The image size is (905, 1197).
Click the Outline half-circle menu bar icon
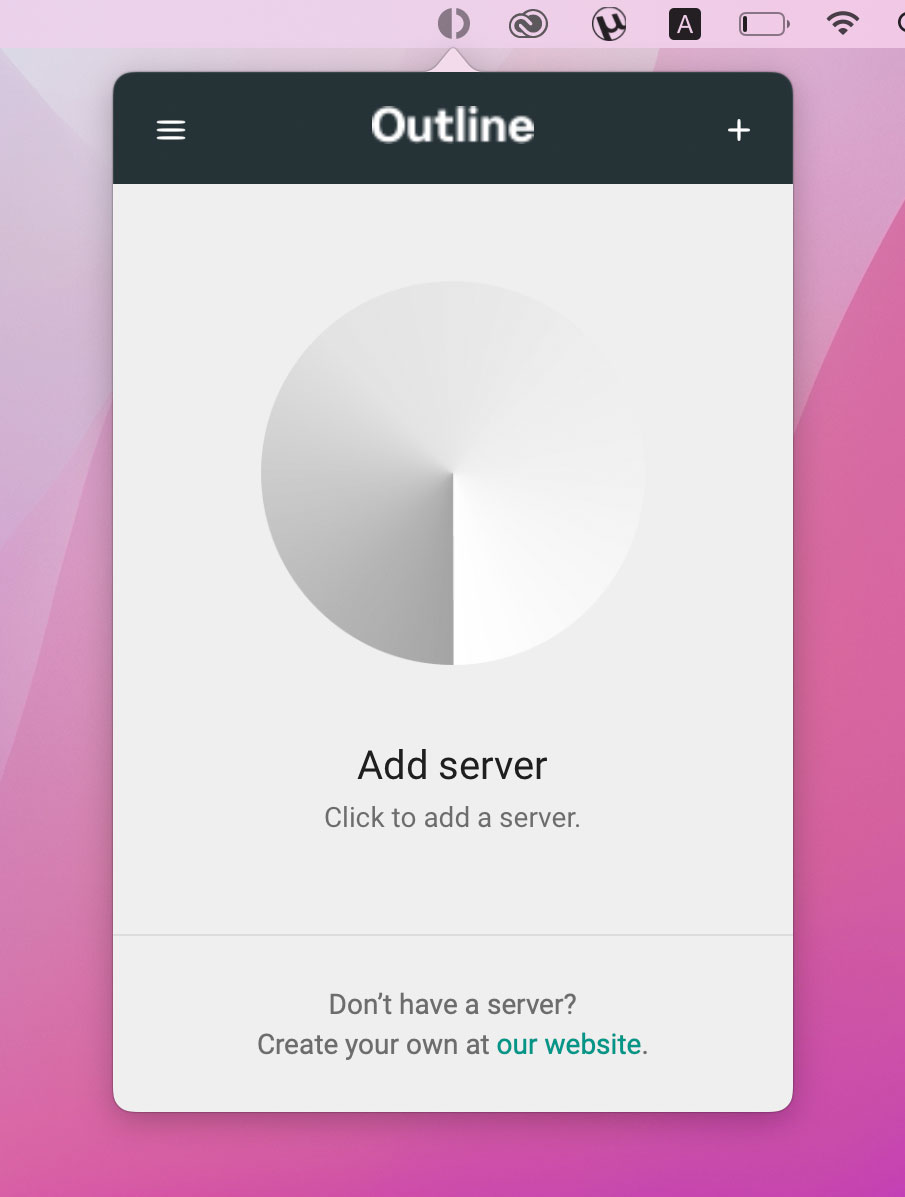[453, 24]
